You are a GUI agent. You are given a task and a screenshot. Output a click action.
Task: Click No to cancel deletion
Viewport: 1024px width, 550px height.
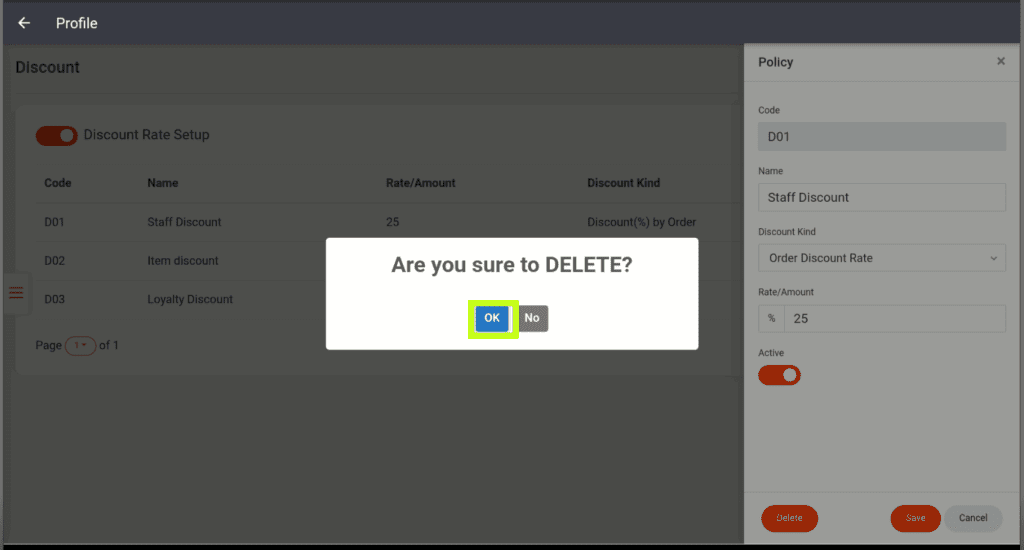(532, 318)
